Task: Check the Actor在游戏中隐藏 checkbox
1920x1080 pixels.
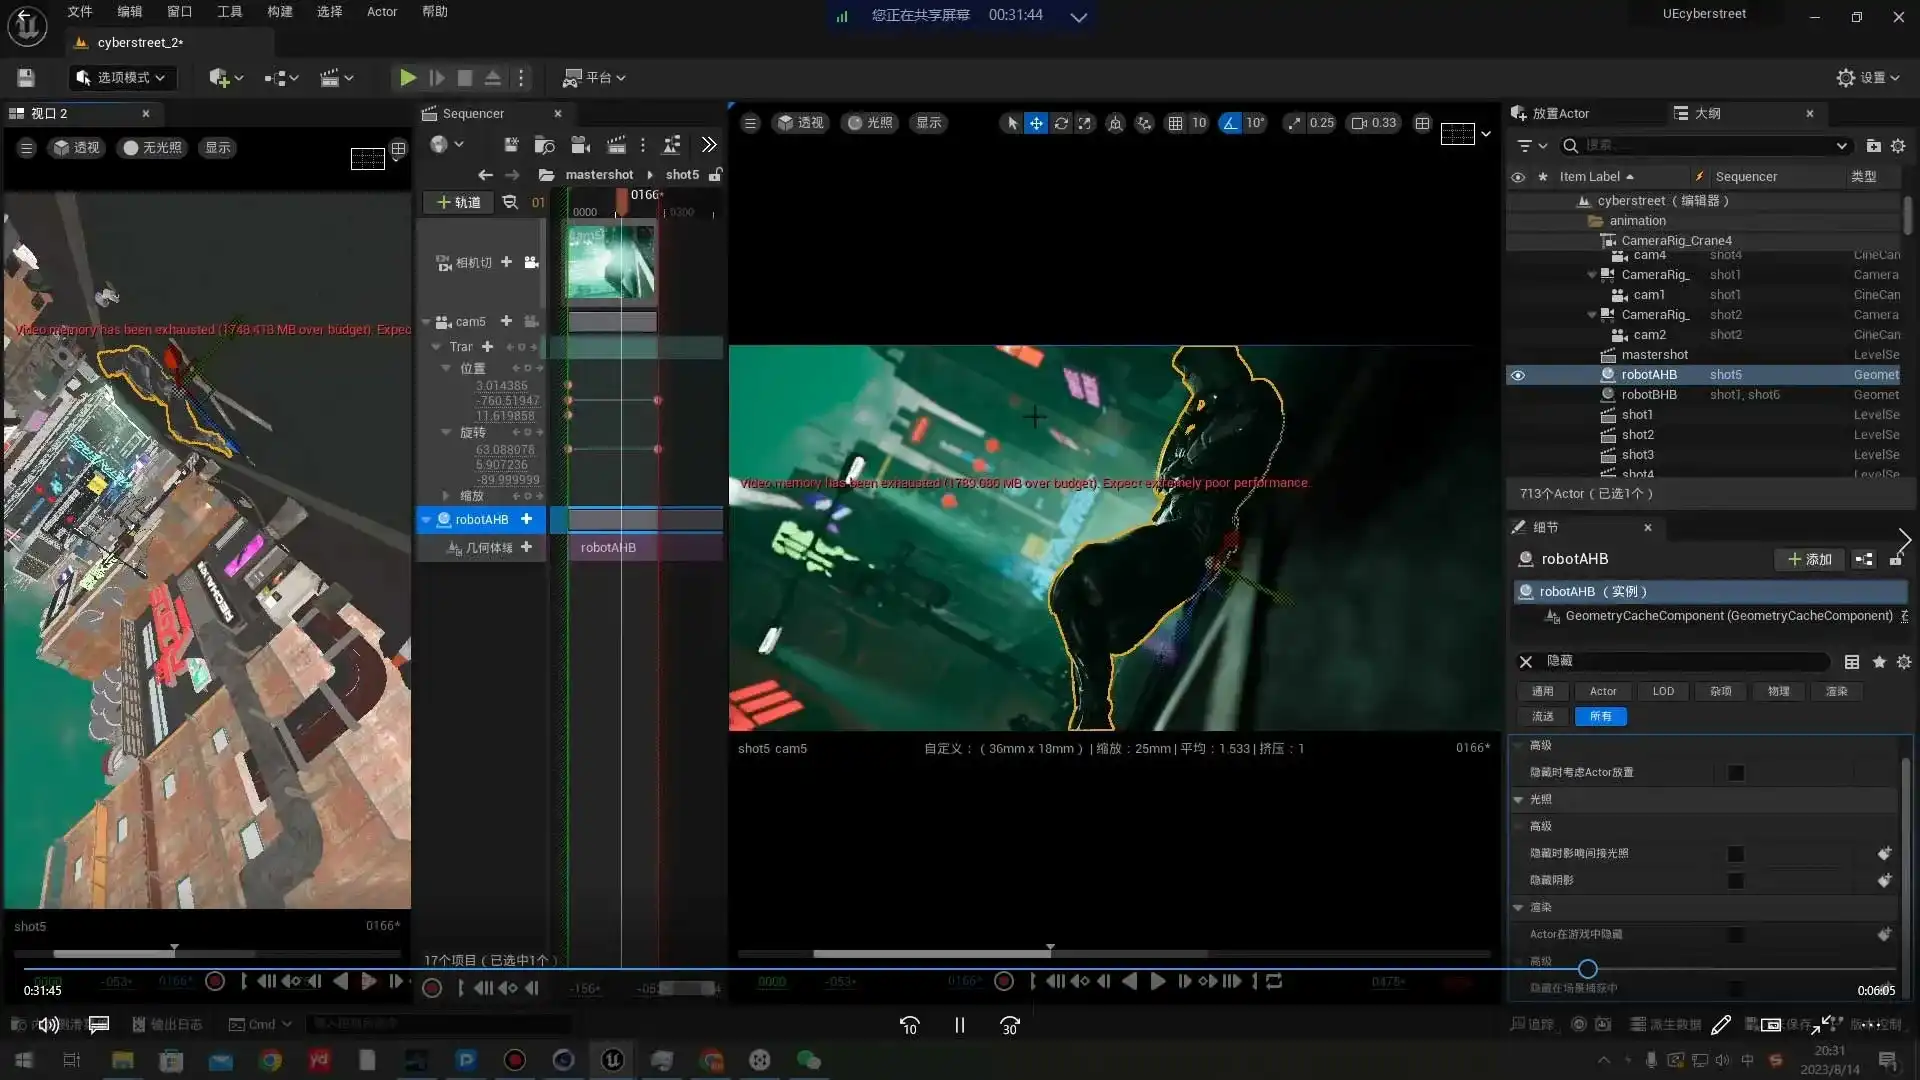Action: [x=1735, y=935]
